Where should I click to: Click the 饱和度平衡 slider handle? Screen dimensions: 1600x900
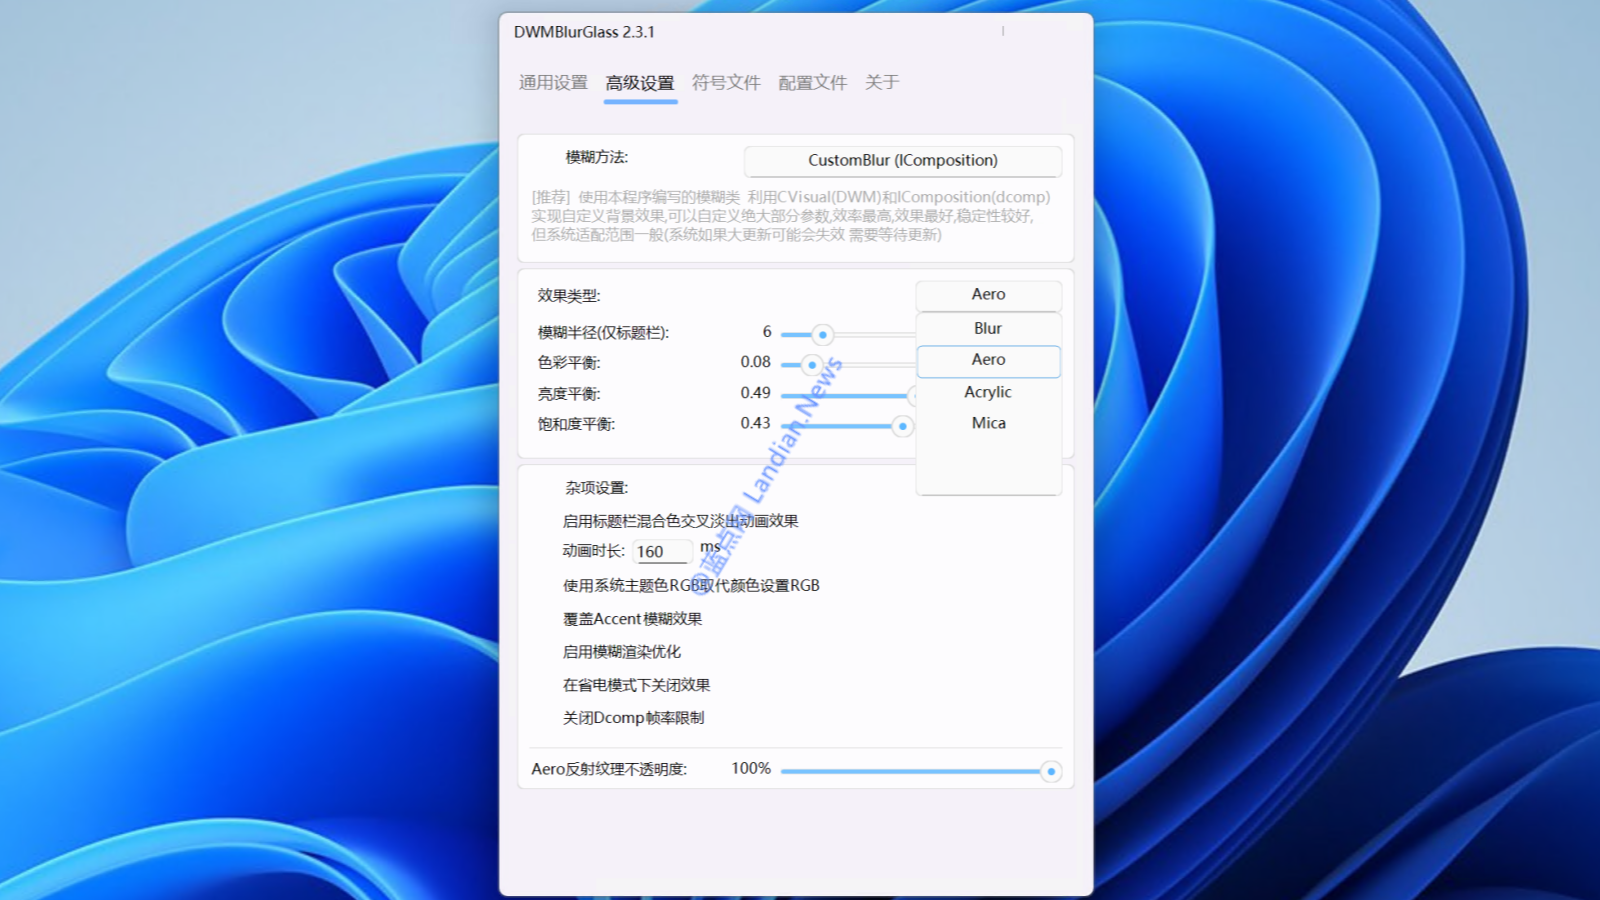click(x=902, y=427)
